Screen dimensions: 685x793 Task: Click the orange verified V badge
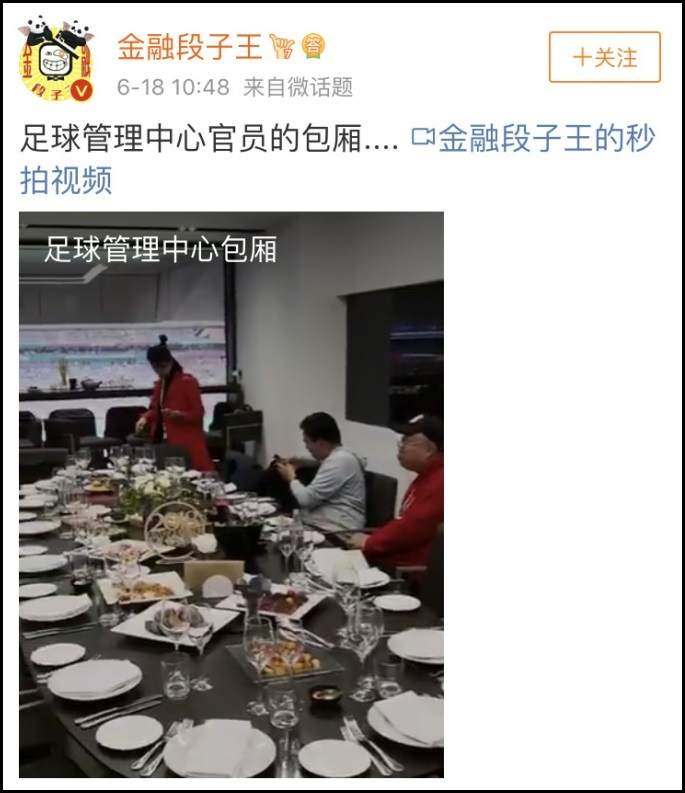pos(82,91)
